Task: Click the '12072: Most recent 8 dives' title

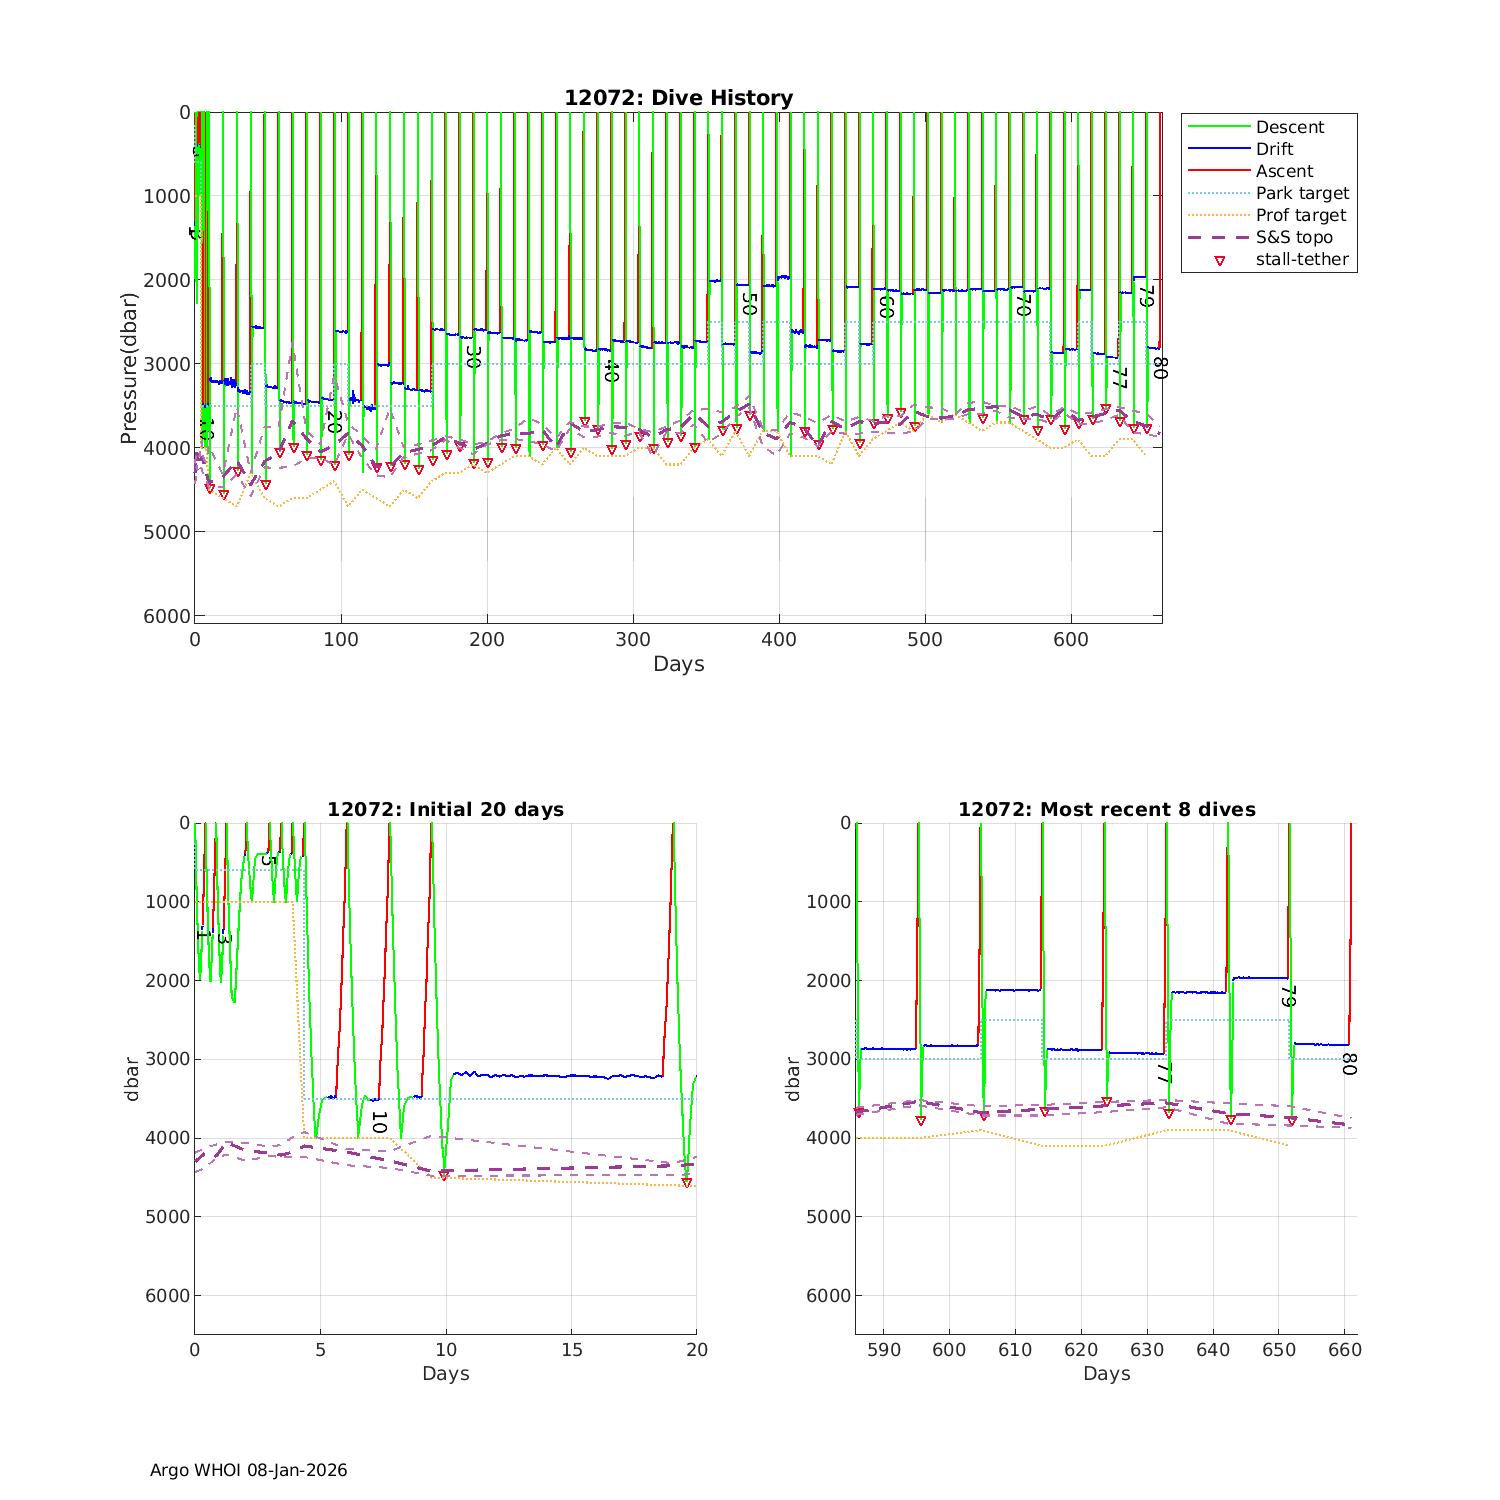Action: point(1106,809)
